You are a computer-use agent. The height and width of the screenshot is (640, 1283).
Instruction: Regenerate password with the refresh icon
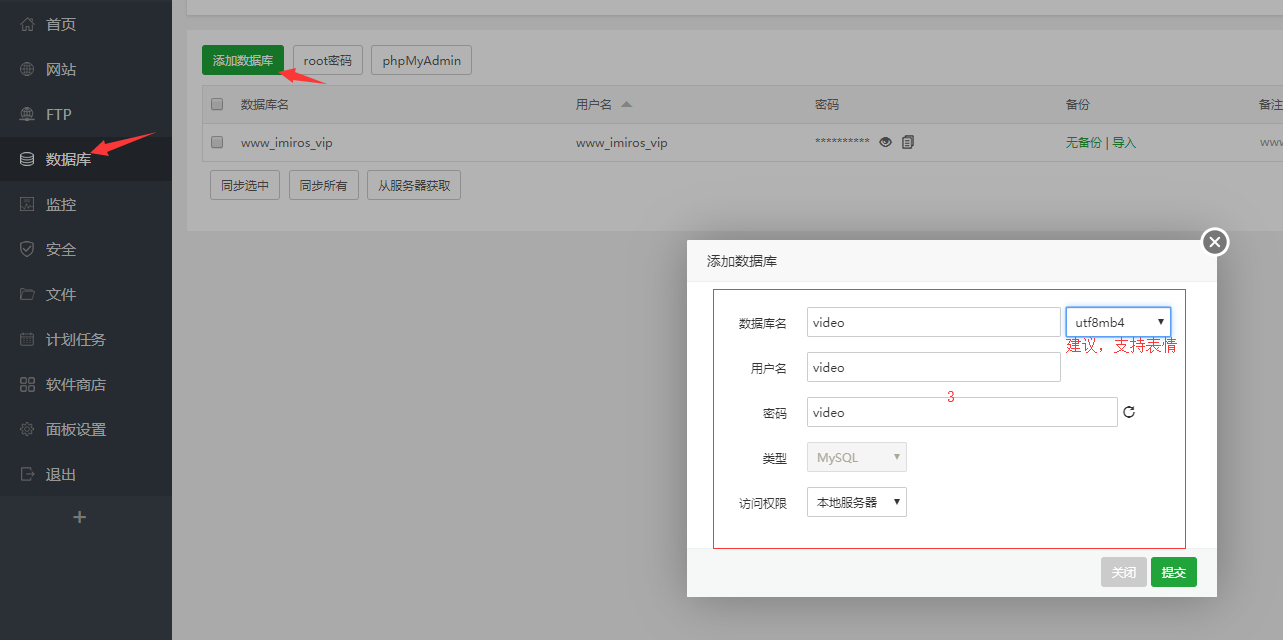(x=1129, y=412)
